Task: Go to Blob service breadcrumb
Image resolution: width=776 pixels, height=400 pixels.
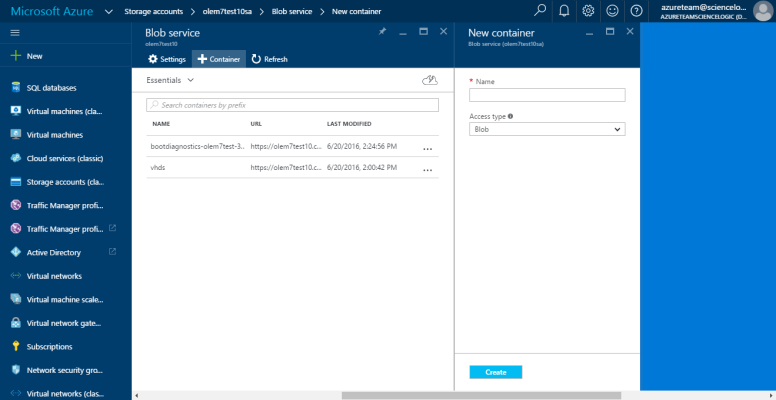Action: click(292, 11)
